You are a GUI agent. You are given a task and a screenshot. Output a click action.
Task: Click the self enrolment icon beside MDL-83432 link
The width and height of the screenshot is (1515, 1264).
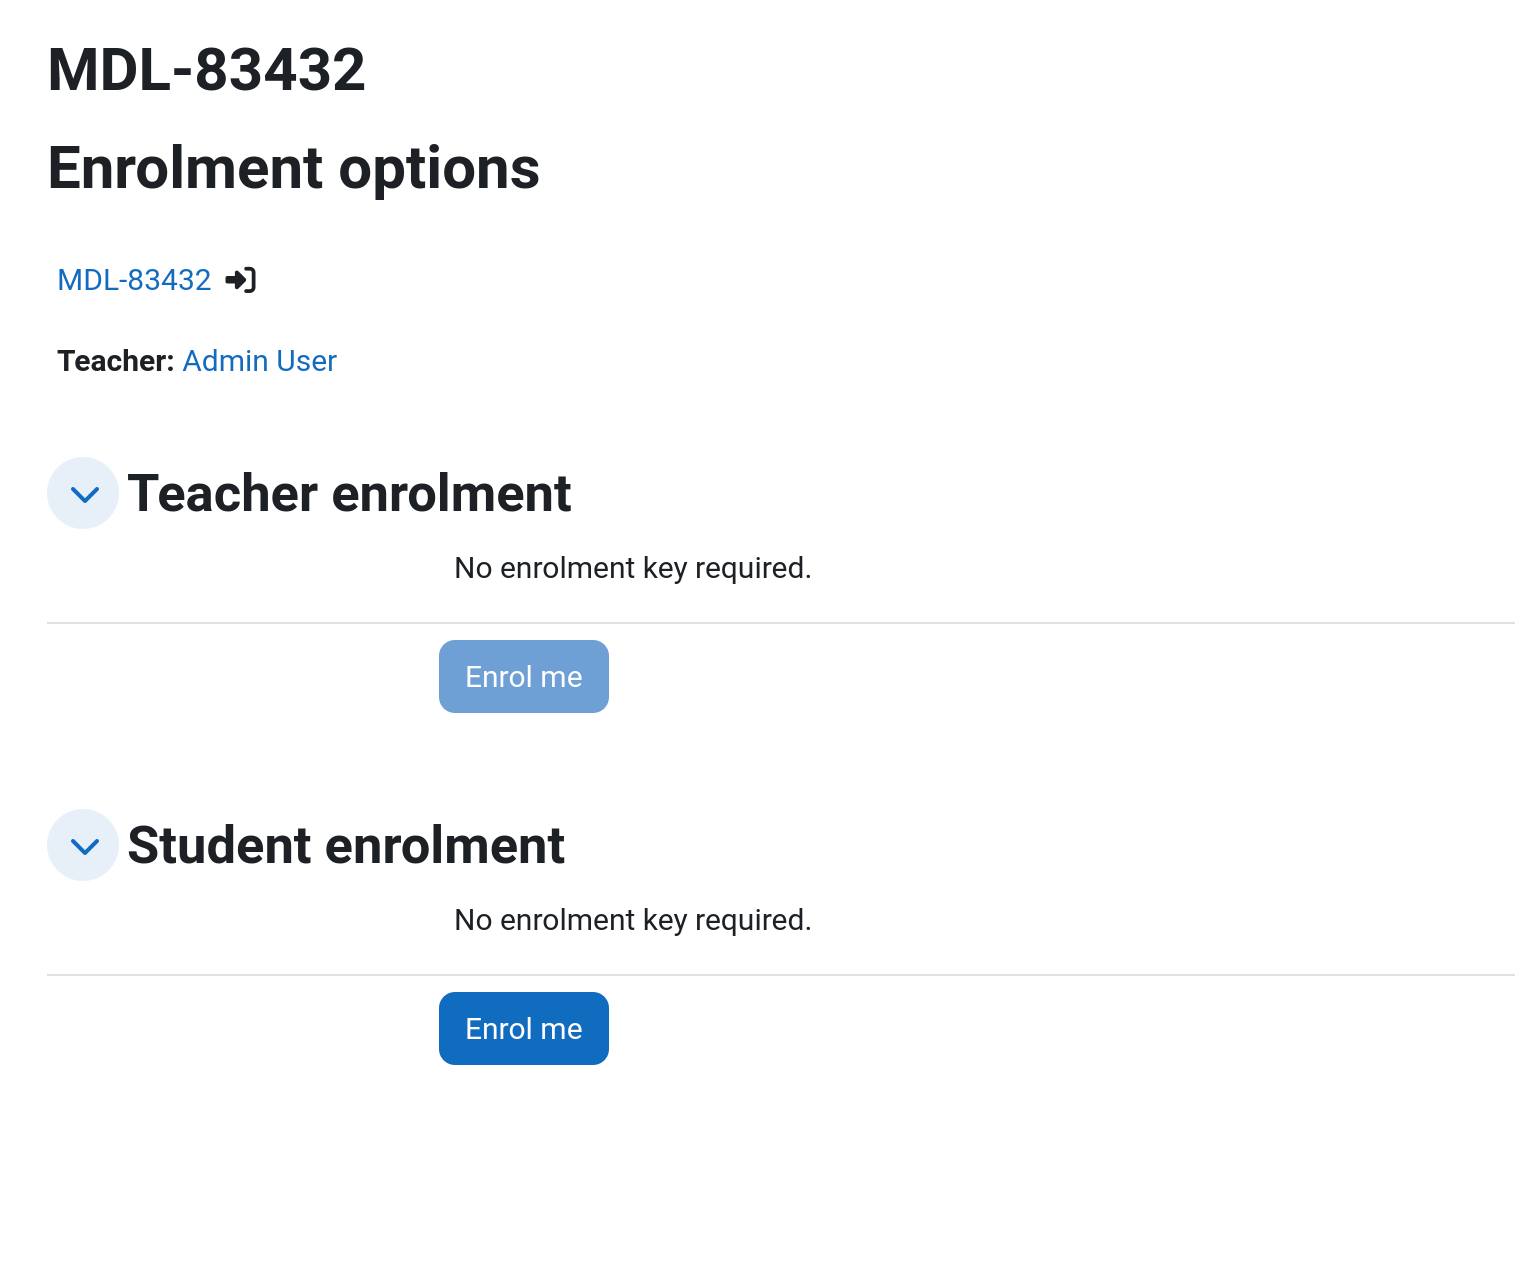[241, 280]
